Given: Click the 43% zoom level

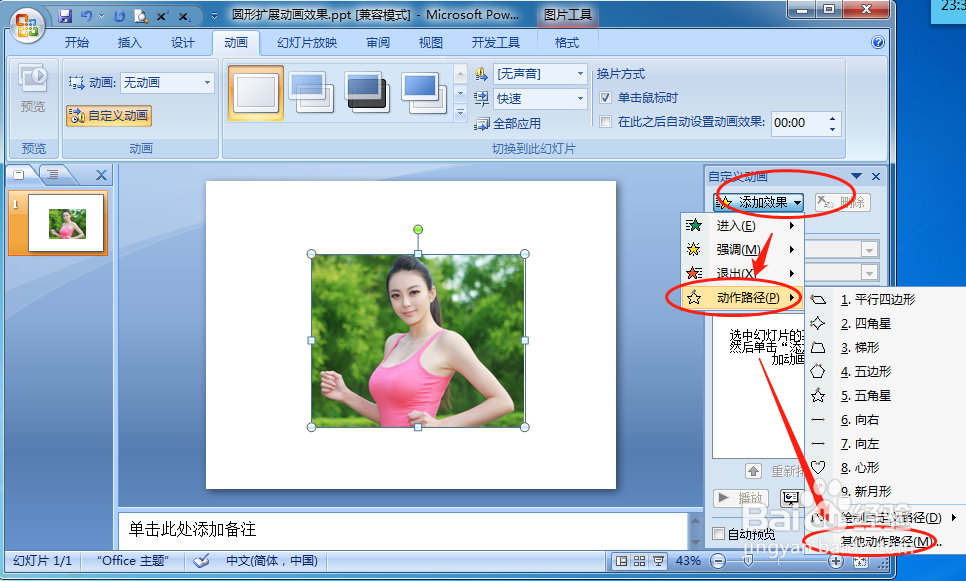Looking at the screenshot, I should [x=688, y=561].
